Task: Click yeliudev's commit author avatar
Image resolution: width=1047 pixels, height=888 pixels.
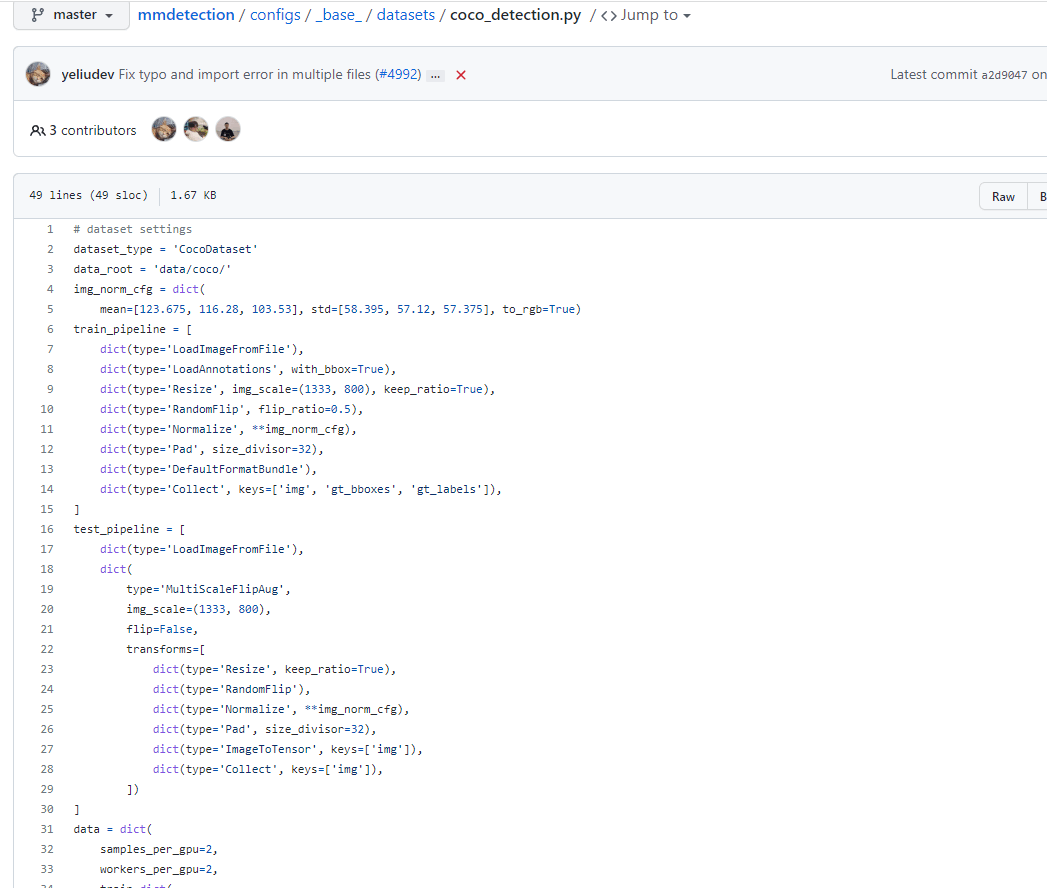Action: (x=37, y=74)
